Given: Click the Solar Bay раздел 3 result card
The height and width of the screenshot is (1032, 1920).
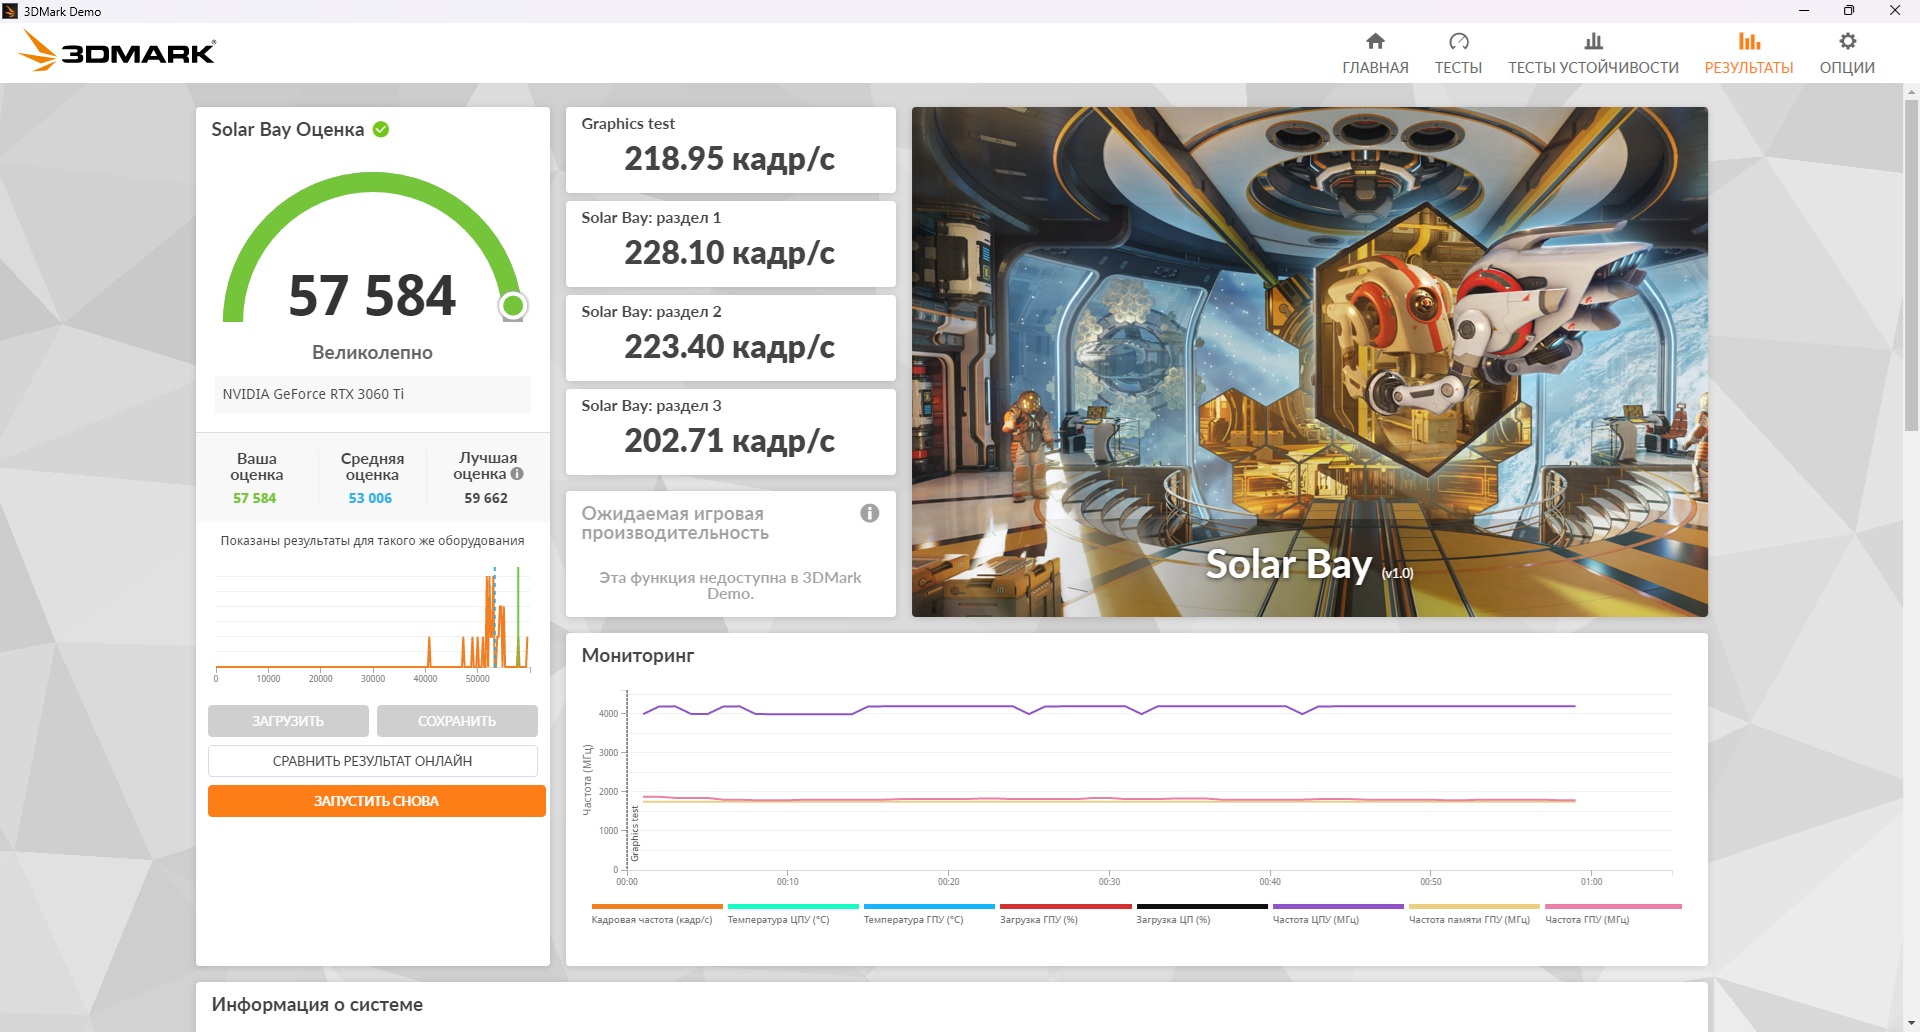Looking at the screenshot, I should (731, 432).
